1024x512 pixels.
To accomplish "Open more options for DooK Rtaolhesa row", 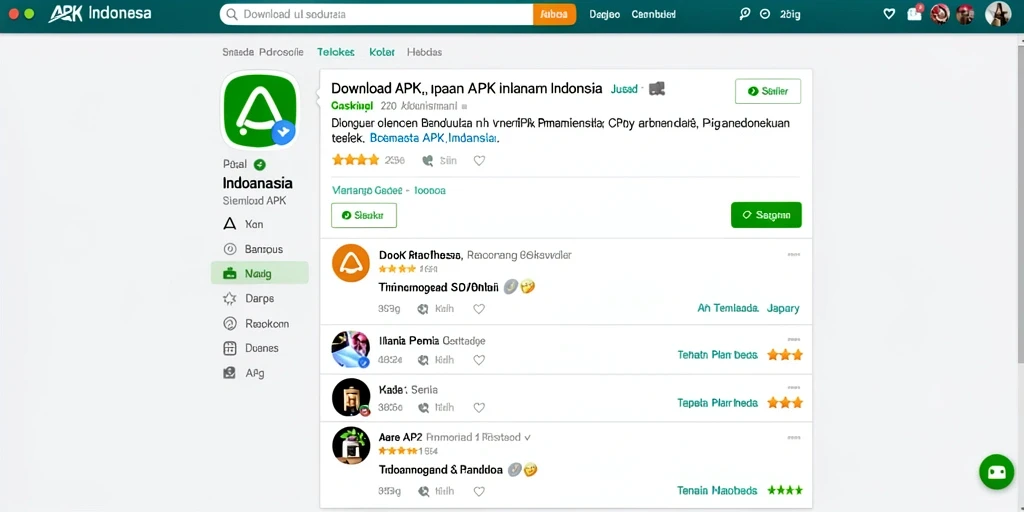I will pyautogui.click(x=793, y=255).
